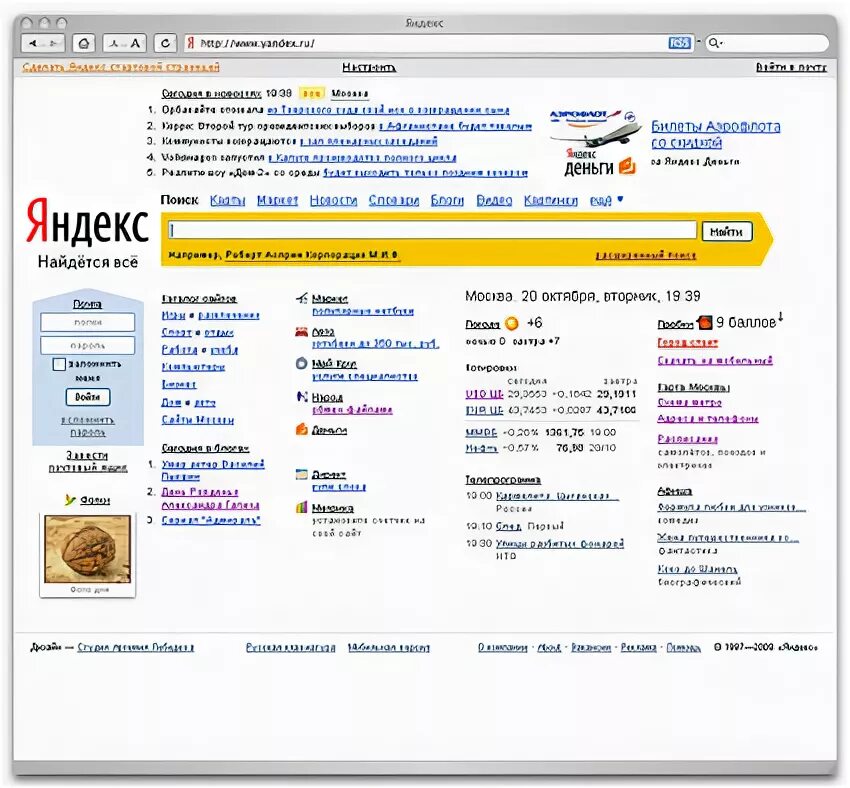Open the Сайты Москвы catalog link
Viewport: 850px width, 788px height.
click(198, 419)
